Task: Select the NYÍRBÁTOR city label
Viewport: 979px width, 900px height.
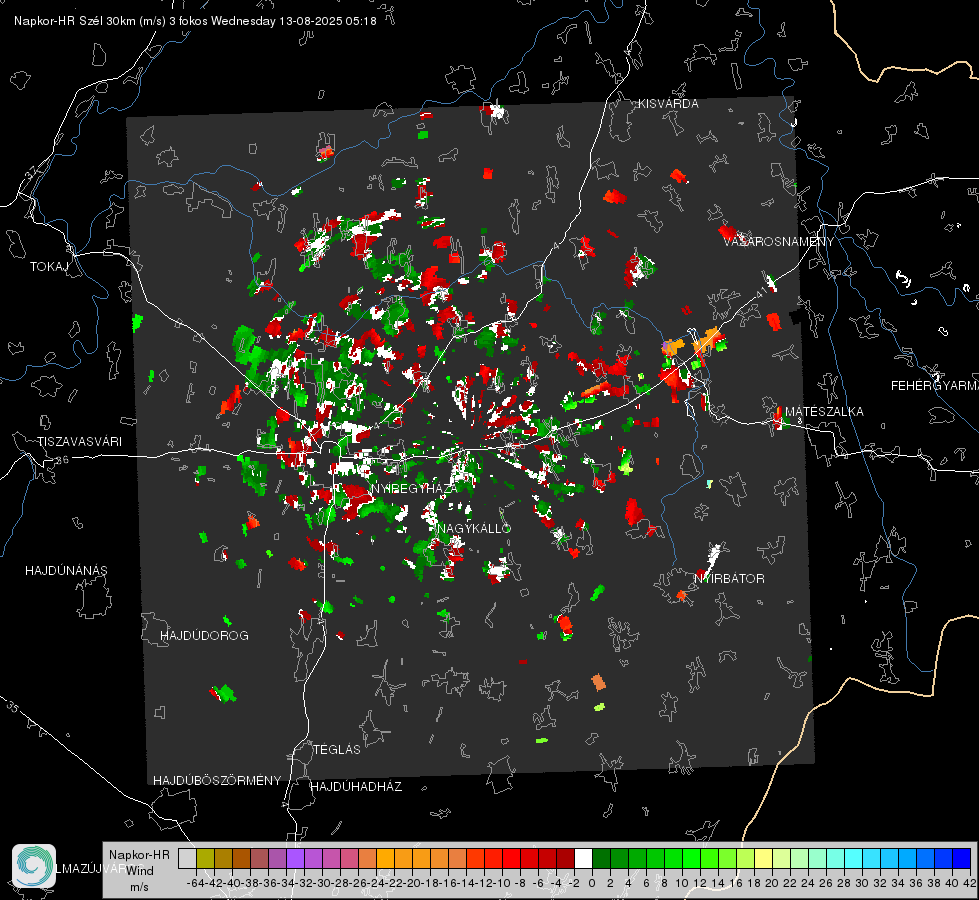Action: click(x=729, y=579)
